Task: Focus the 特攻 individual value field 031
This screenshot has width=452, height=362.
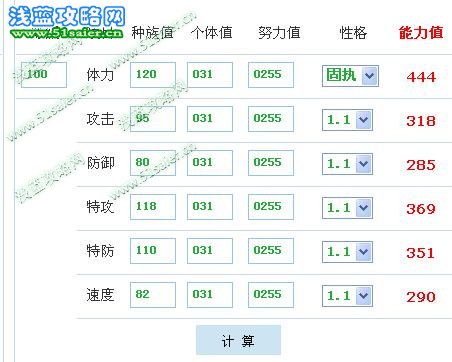Action: [210, 207]
